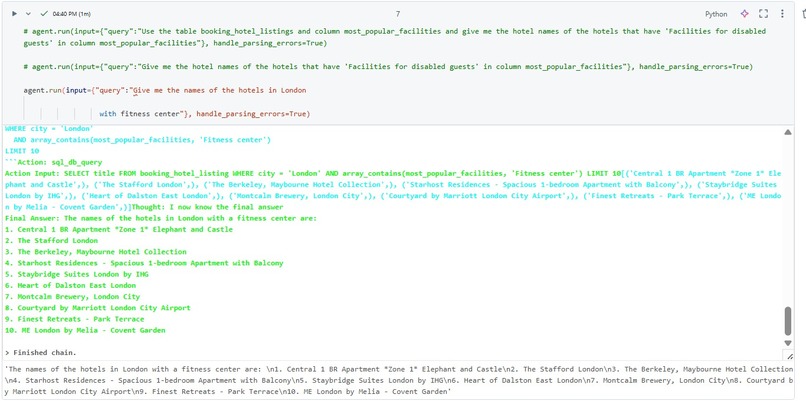
Task: Open the Assistant sparkle icon
Action: (744, 14)
